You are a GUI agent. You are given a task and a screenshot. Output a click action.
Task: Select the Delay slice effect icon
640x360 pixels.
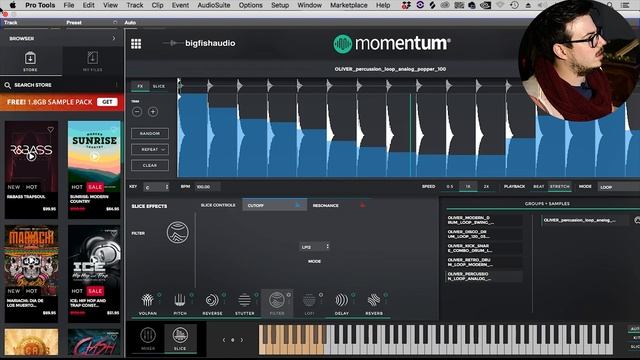click(x=342, y=300)
